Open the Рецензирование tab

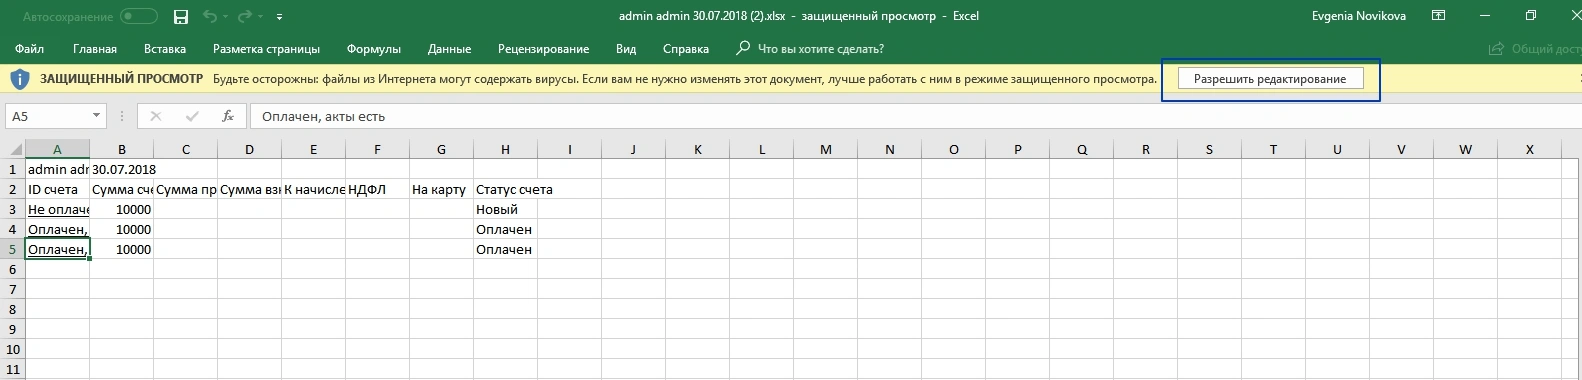[x=543, y=49]
